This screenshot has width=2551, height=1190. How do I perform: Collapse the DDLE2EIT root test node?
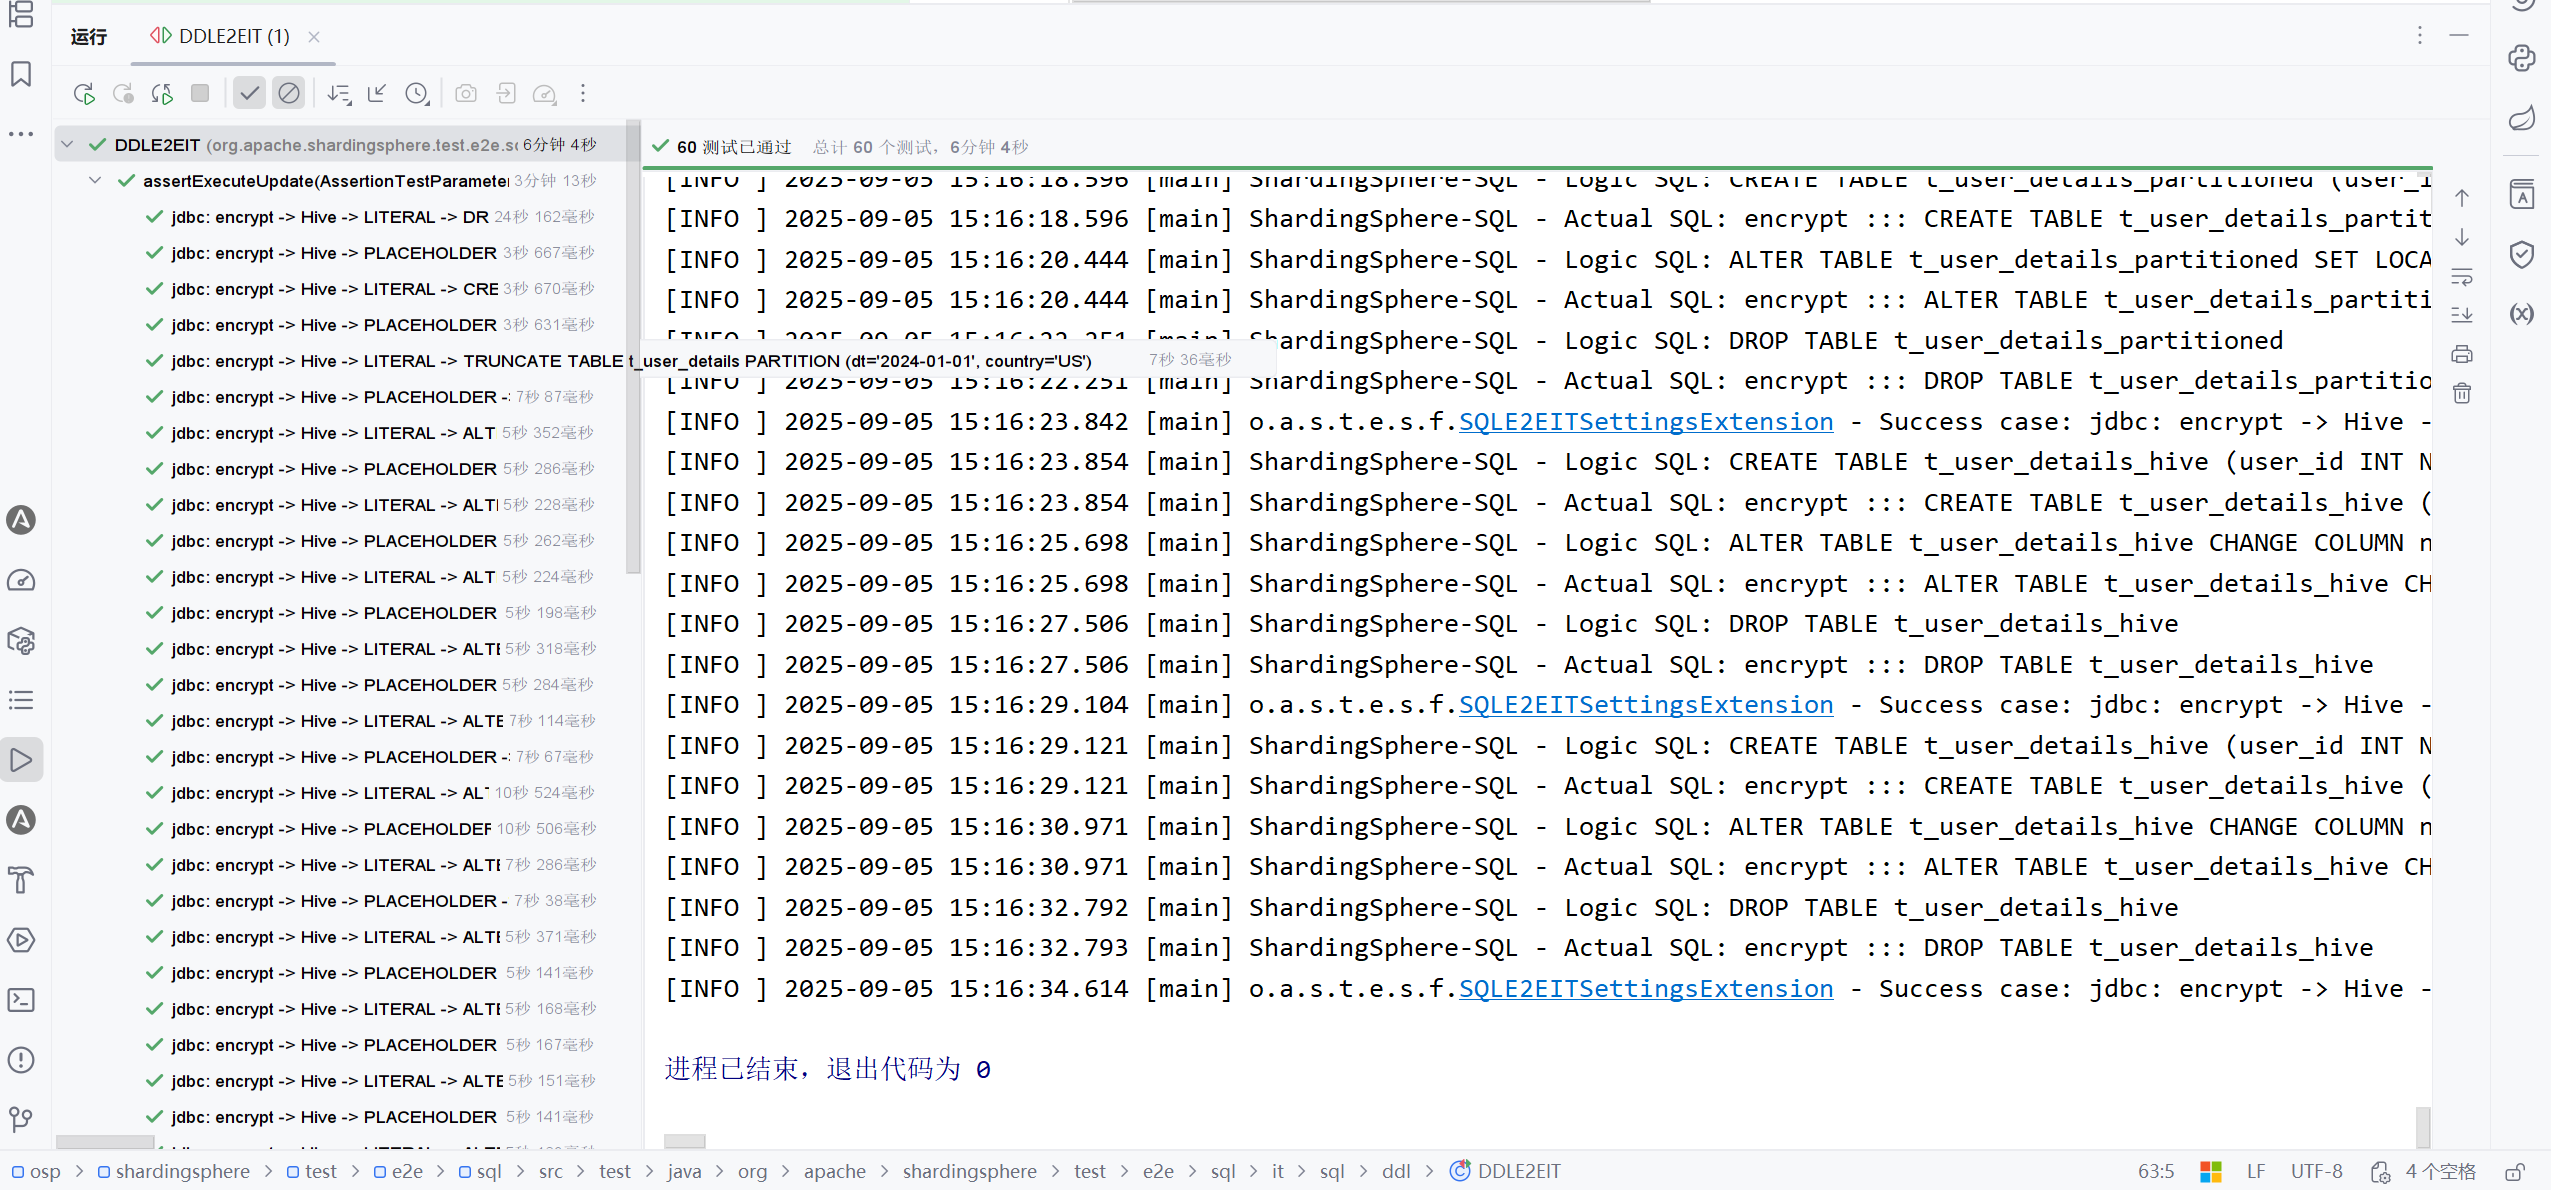pyautogui.click(x=67, y=145)
